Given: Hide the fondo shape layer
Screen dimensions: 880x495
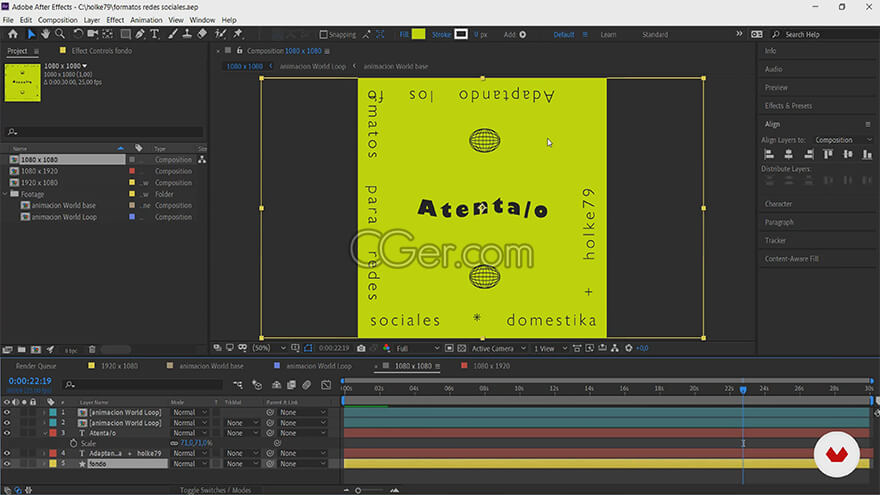Looking at the screenshot, I should click(7, 464).
